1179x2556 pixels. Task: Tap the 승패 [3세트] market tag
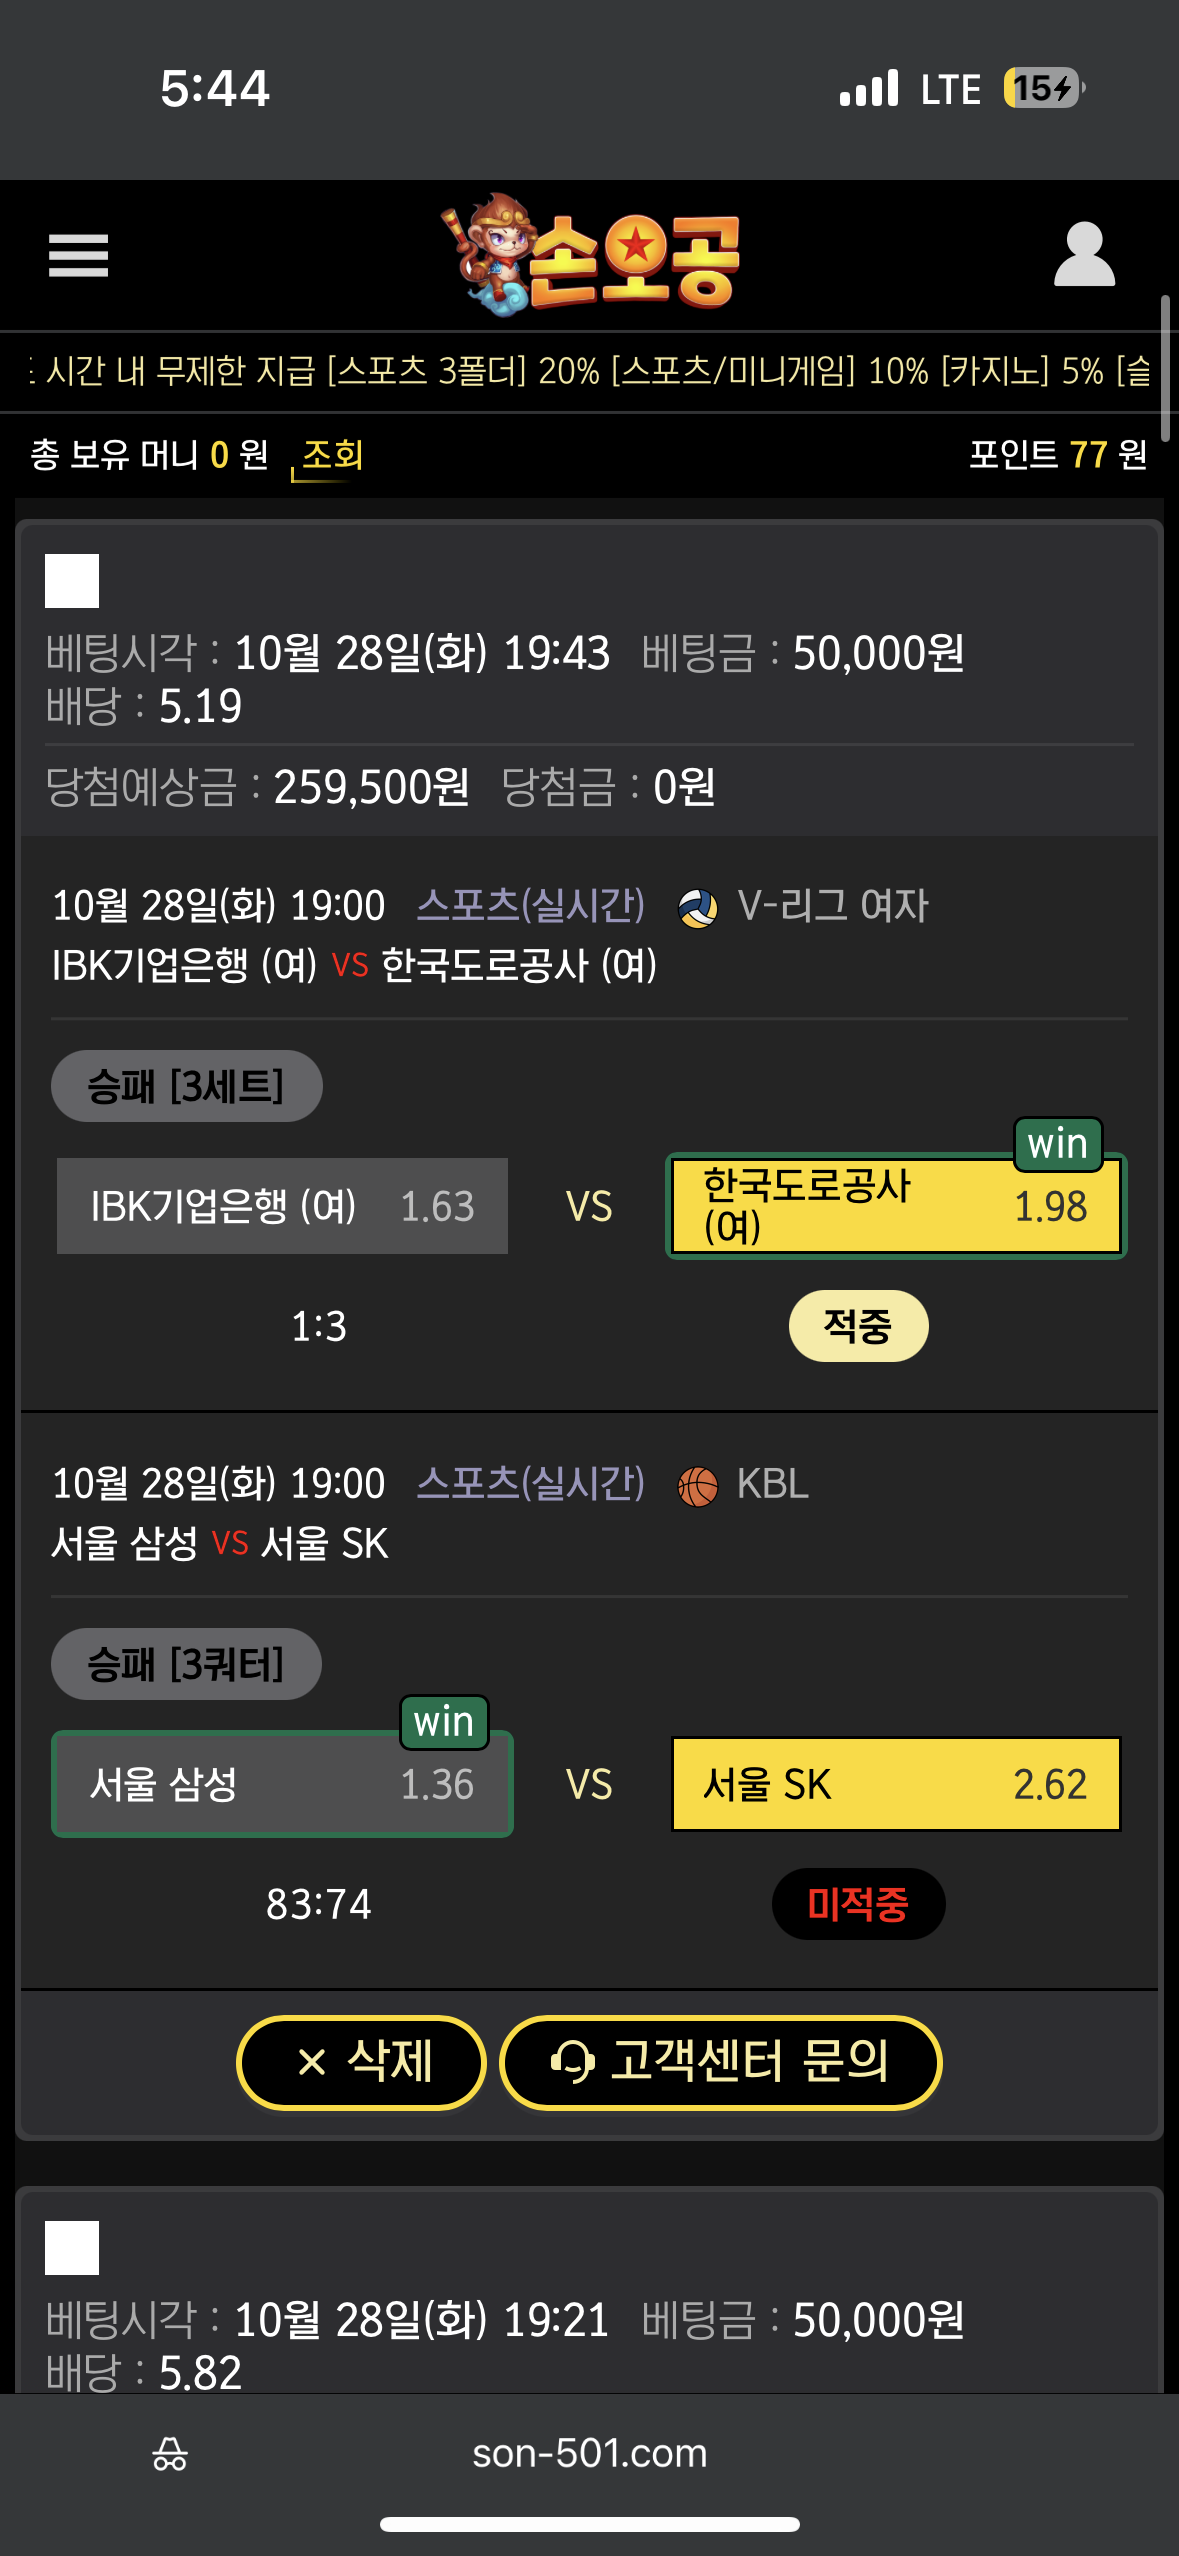pyautogui.click(x=186, y=1086)
